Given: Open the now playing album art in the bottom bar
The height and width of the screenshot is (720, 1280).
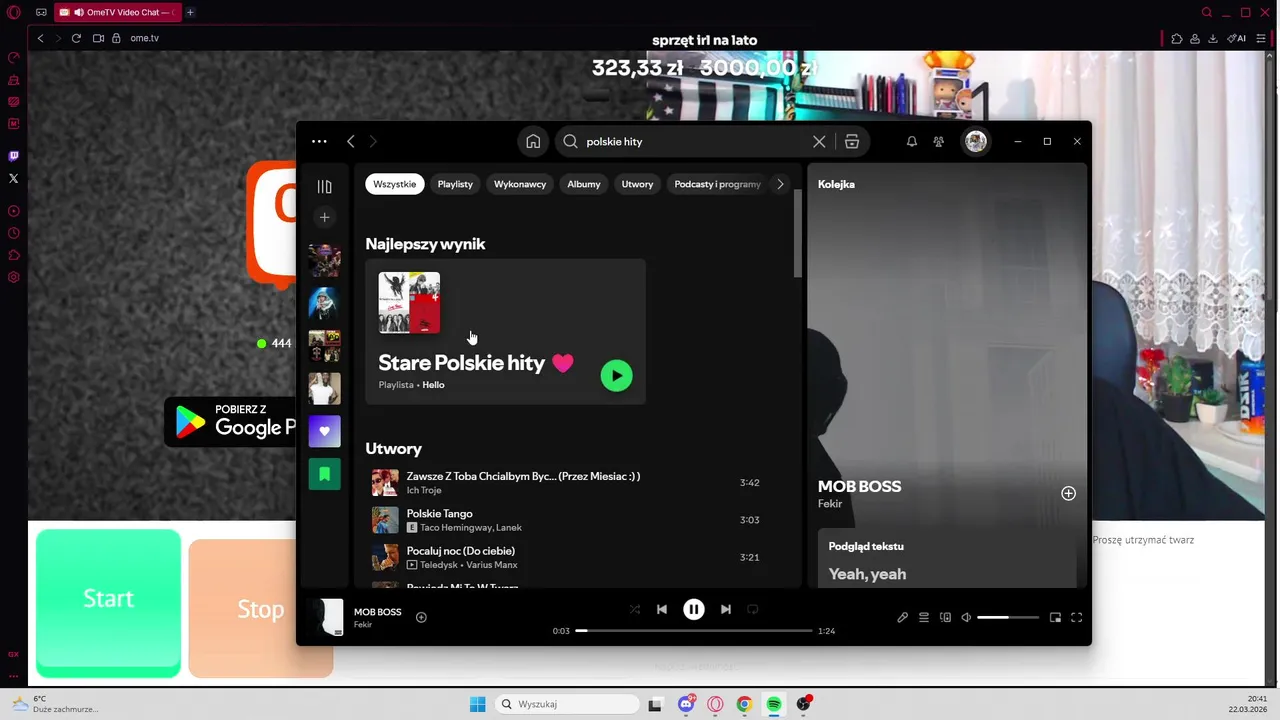Looking at the screenshot, I should [325, 618].
